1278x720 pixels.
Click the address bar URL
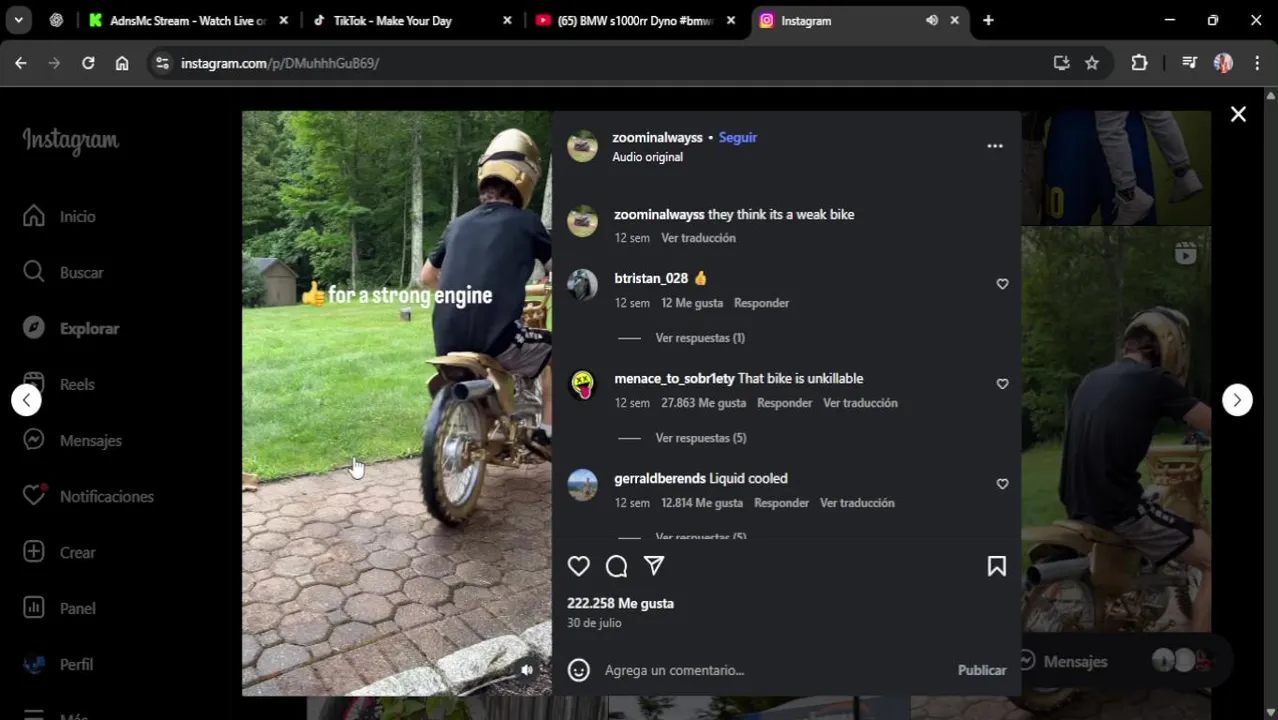coord(280,63)
